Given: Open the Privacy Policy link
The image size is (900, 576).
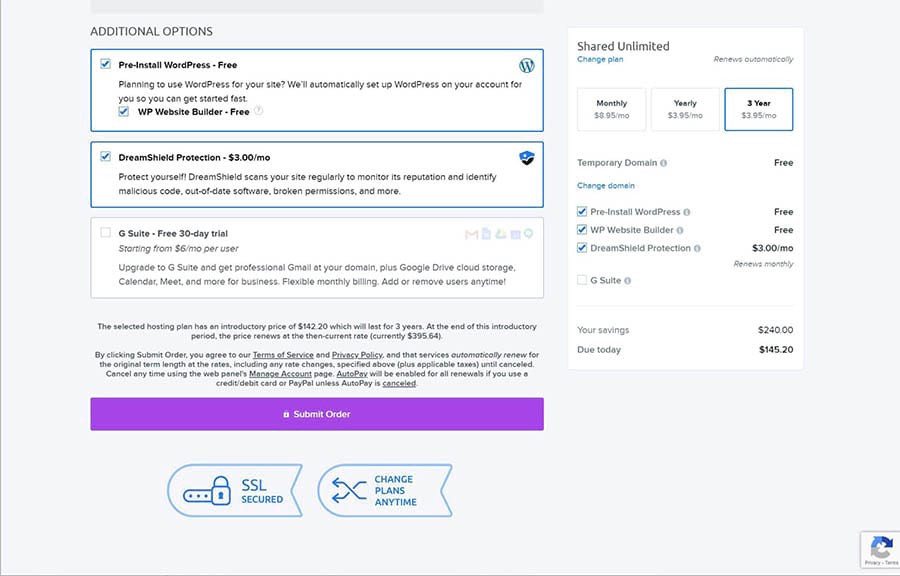Looking at the screenshot, I should pos(358,355).
